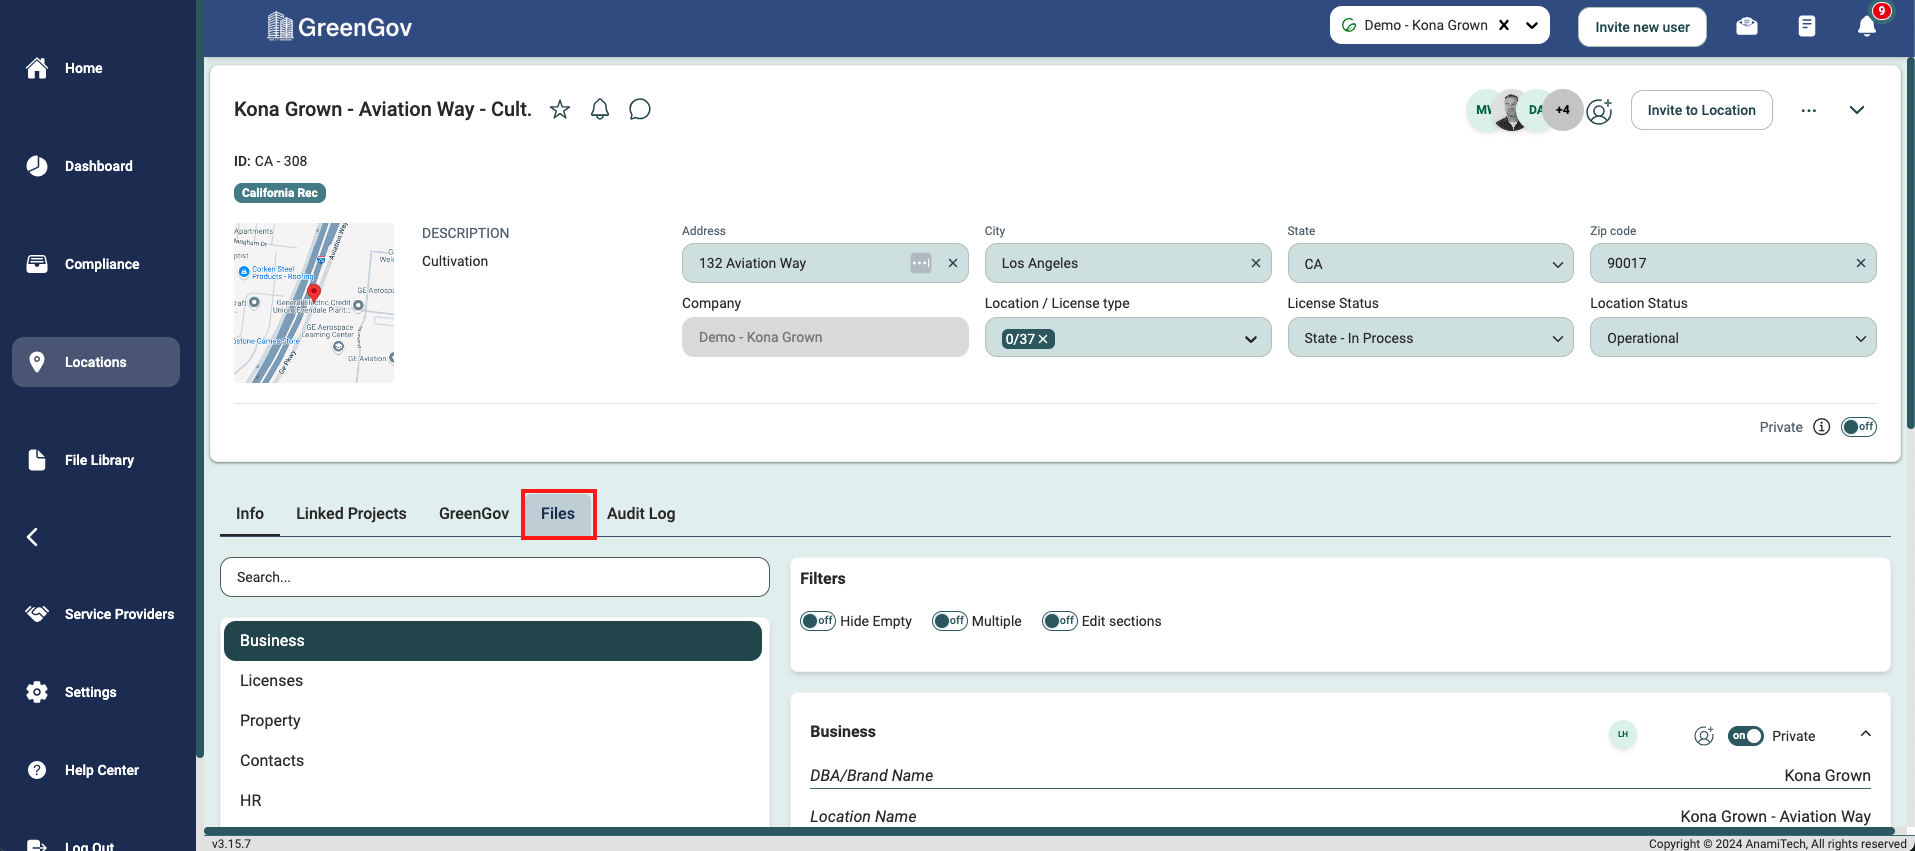Open the three-dots more options menu

[1809, 110]
